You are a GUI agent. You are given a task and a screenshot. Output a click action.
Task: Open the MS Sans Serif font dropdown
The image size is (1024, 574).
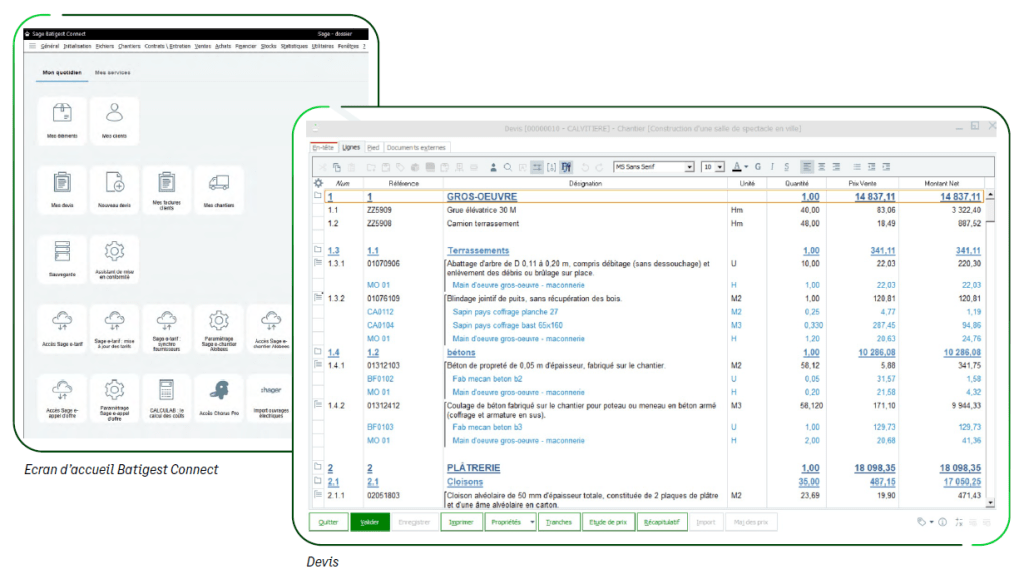pos(689,167)
